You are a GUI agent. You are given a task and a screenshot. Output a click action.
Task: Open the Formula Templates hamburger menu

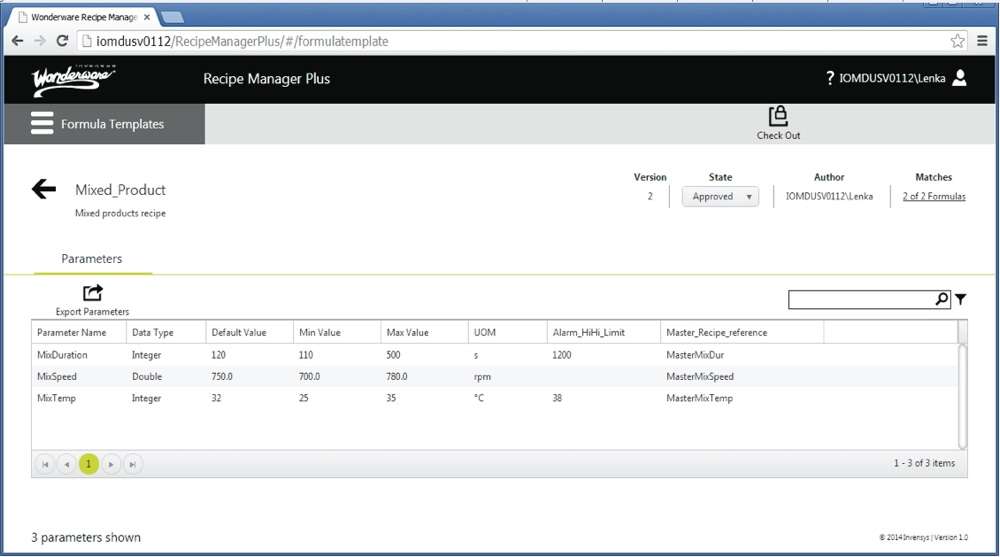click(42, 123)
